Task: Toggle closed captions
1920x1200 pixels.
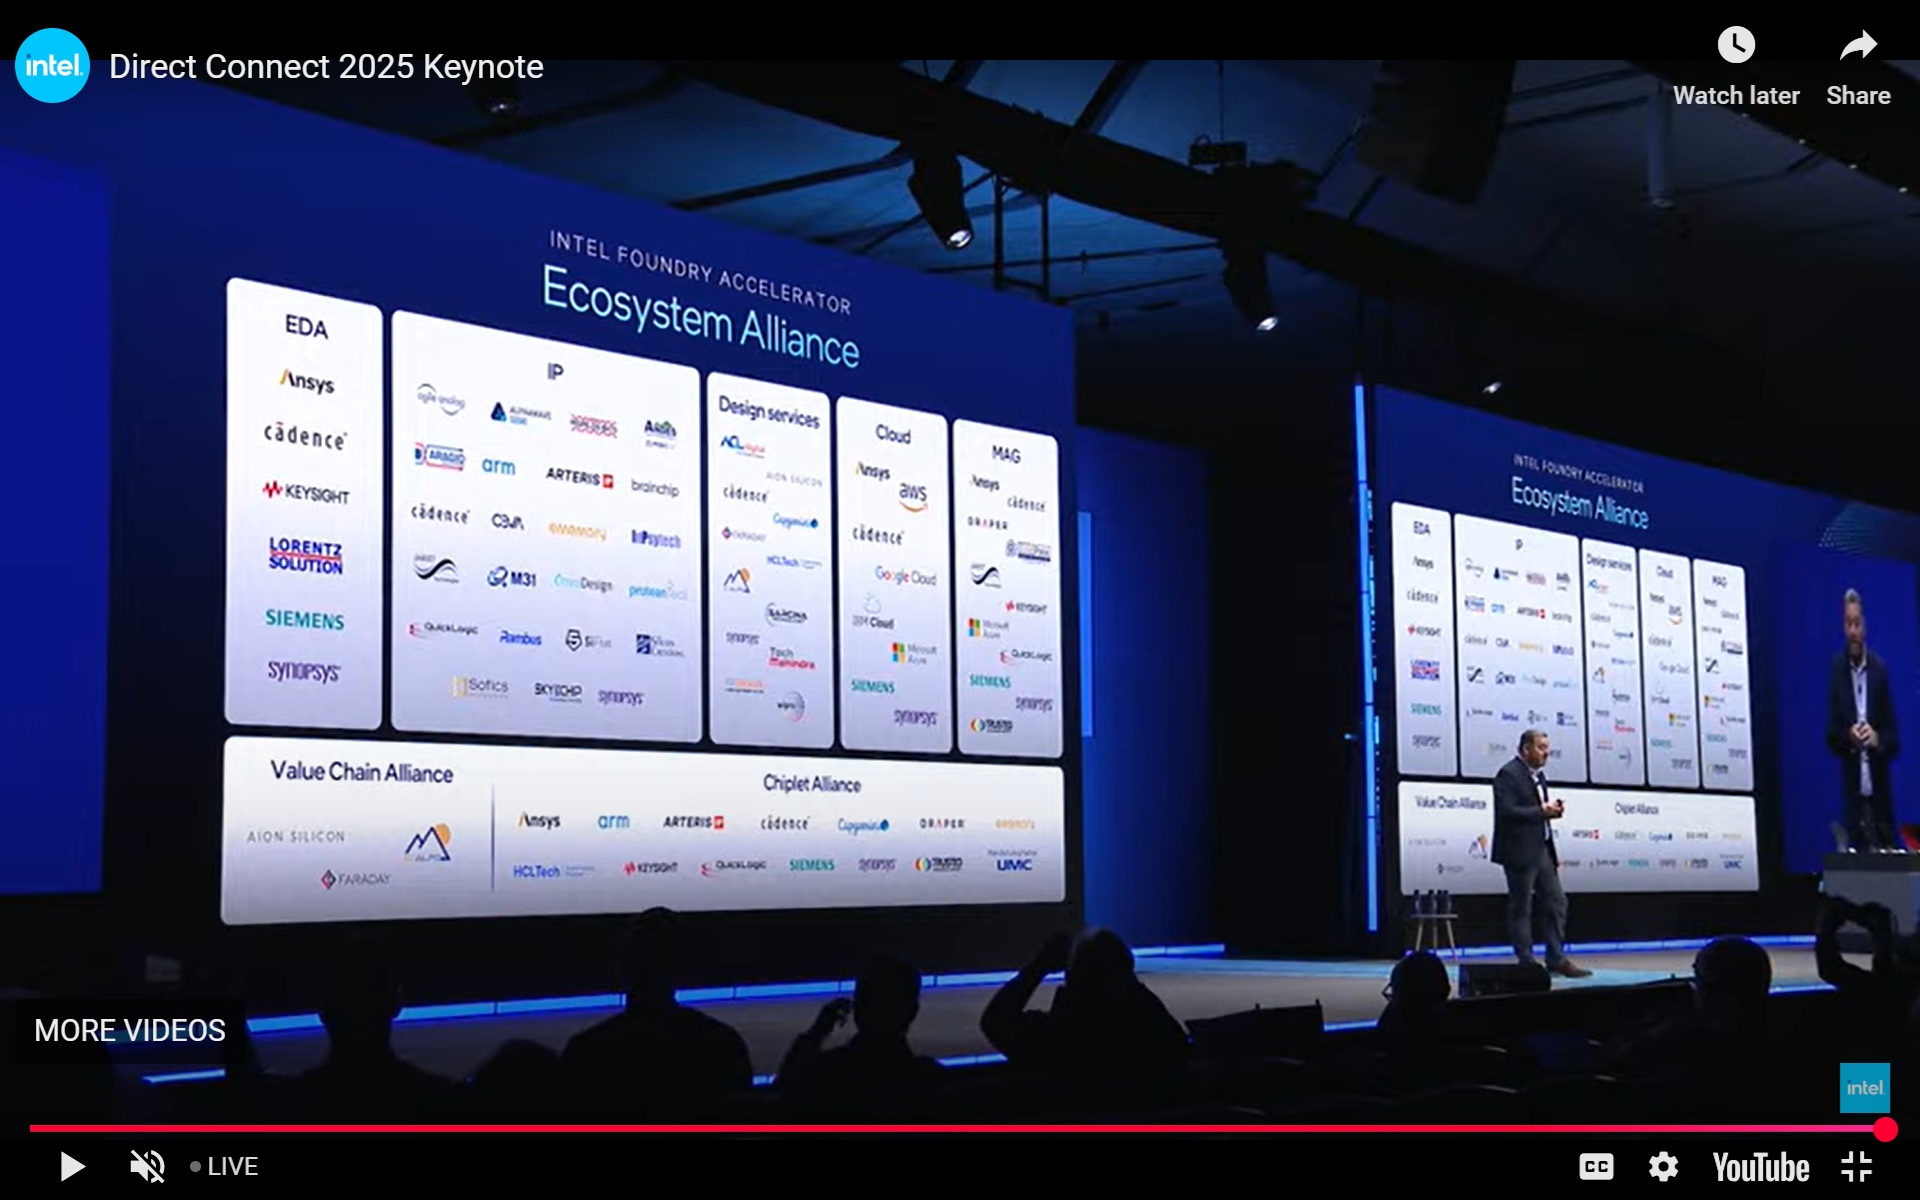Action: (1596, 1166)
